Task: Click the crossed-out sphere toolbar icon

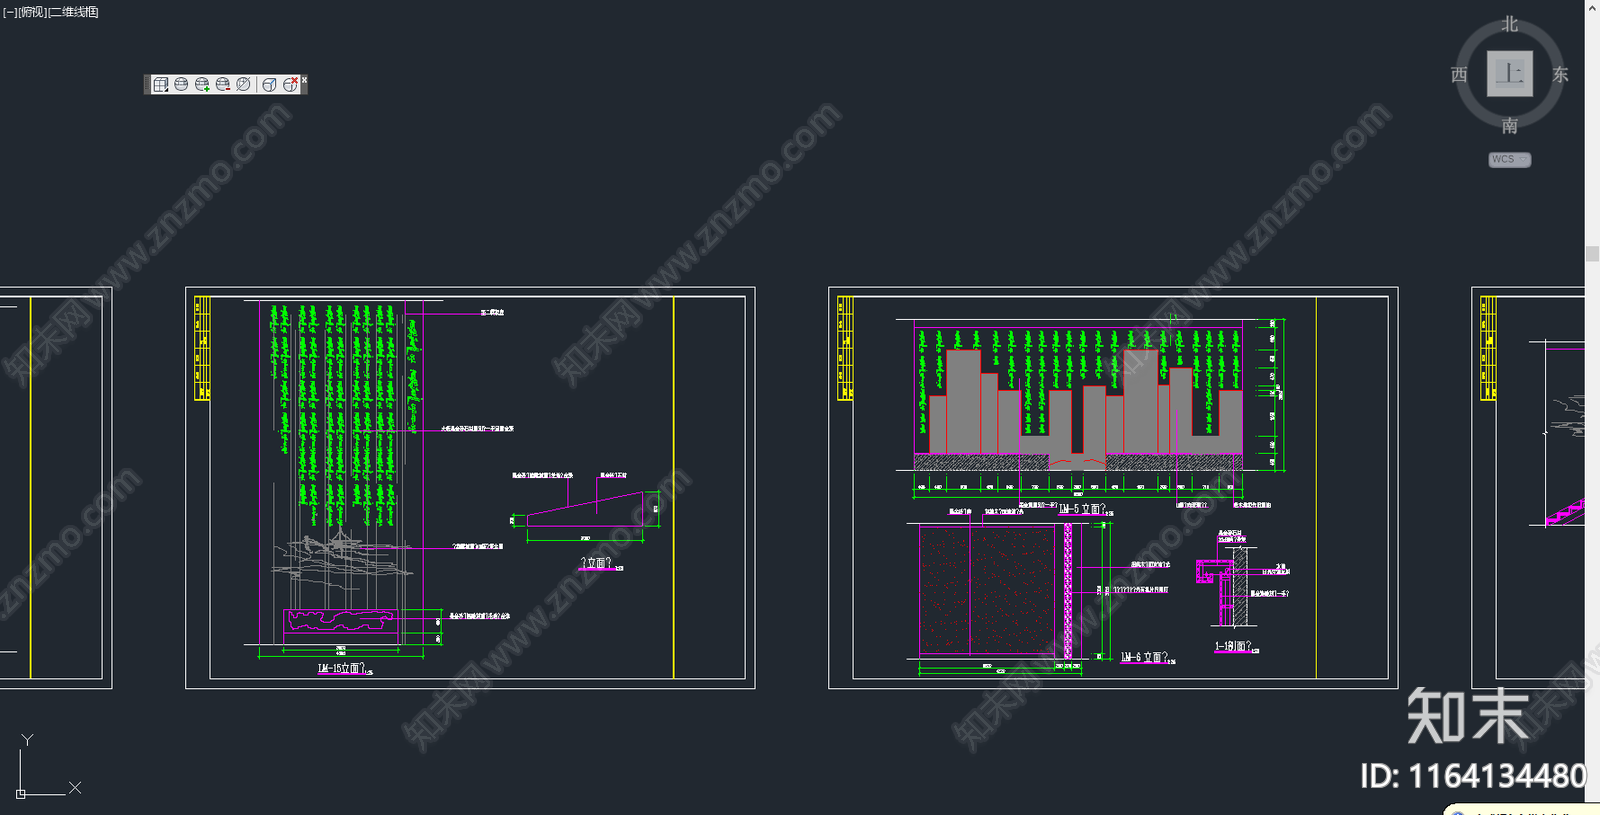Action: [244, 85]
